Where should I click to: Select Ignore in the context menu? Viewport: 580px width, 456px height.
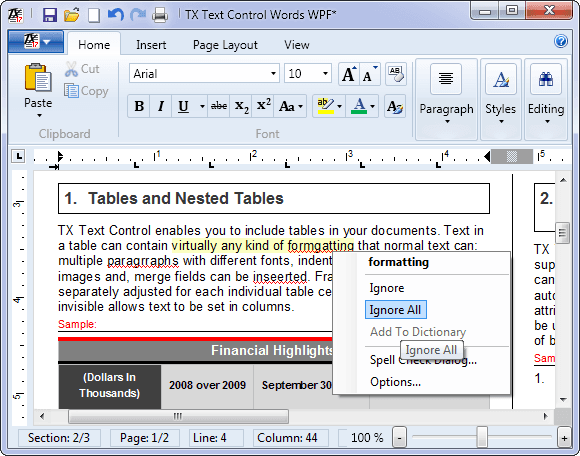(387, 288)
